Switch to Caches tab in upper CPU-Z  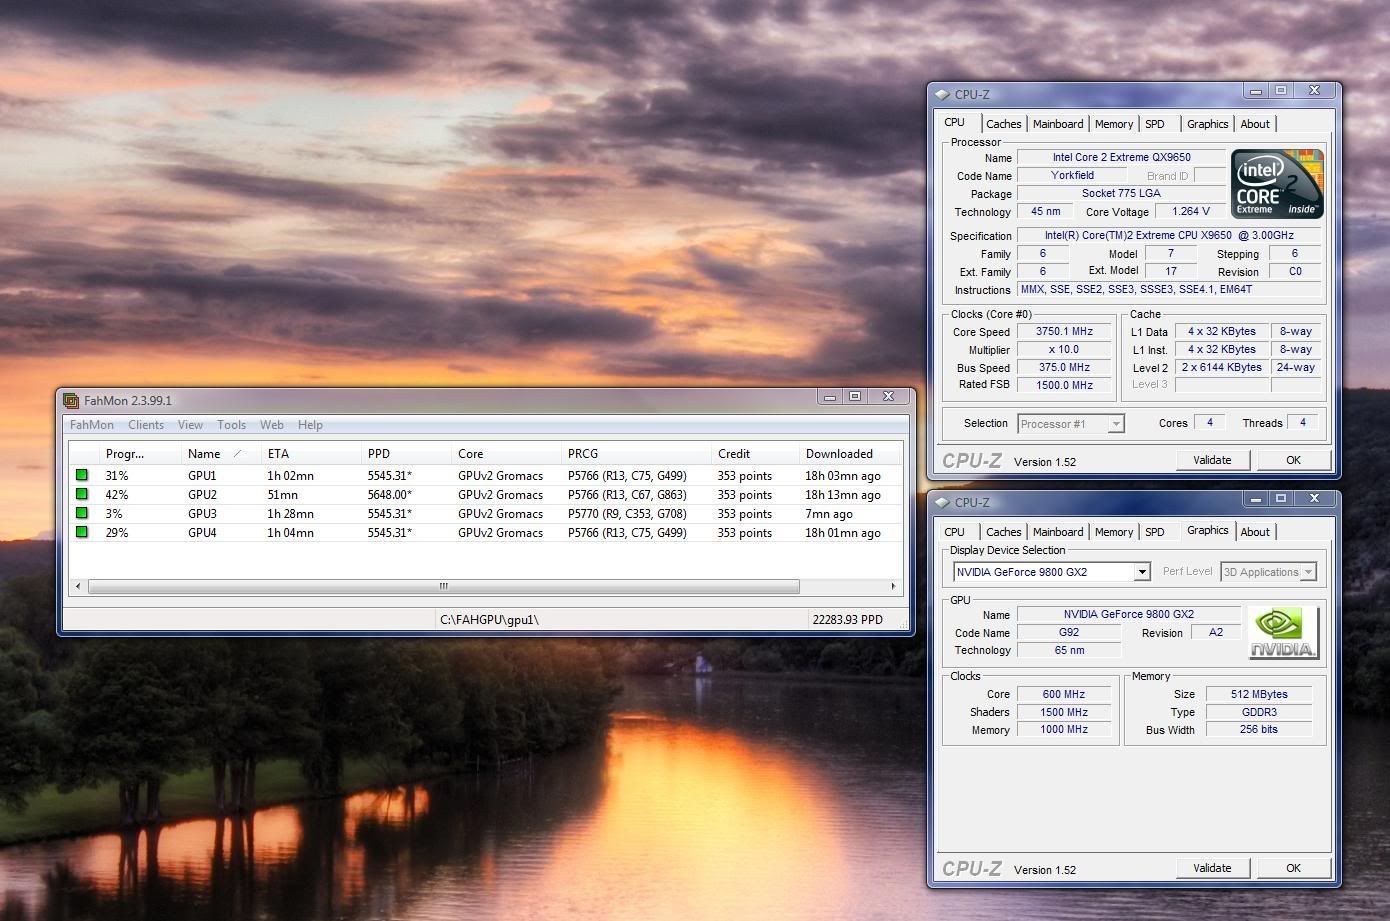point(1003,124)
